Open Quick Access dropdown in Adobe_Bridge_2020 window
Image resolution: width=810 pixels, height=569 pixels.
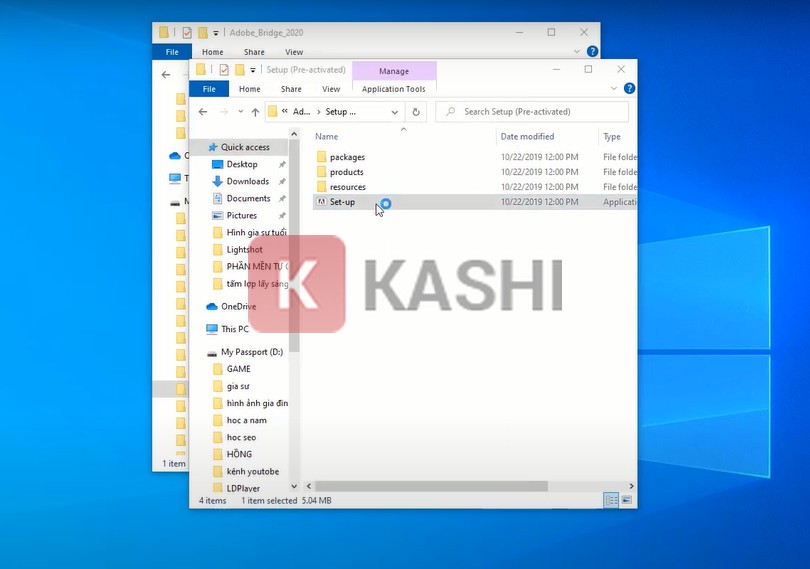(215, 33)
